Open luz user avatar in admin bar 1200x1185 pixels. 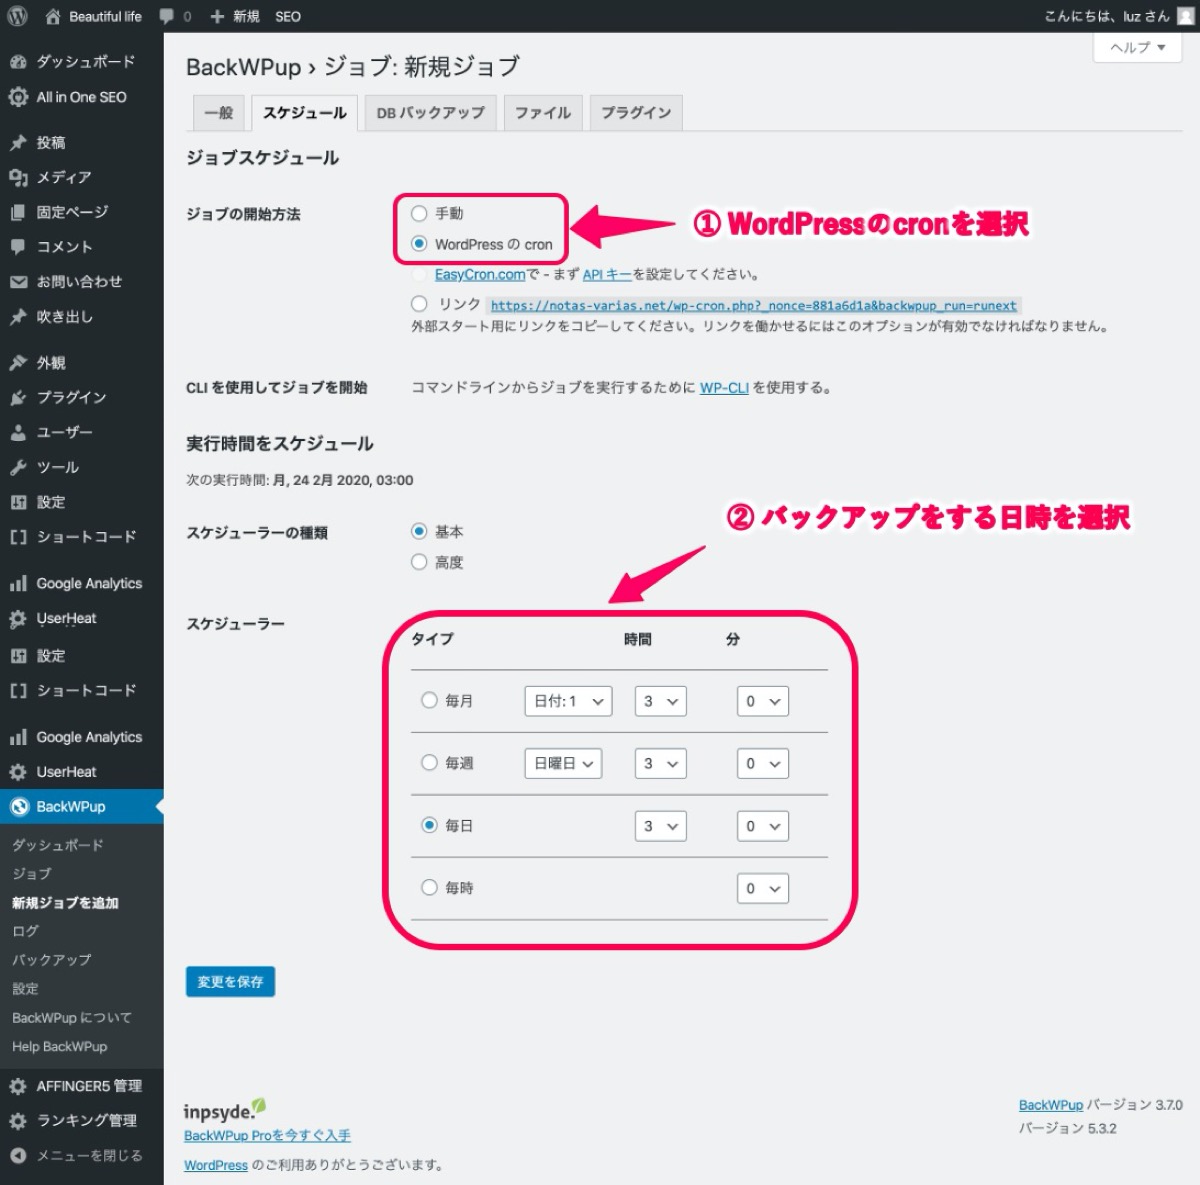coord(1185,16)
